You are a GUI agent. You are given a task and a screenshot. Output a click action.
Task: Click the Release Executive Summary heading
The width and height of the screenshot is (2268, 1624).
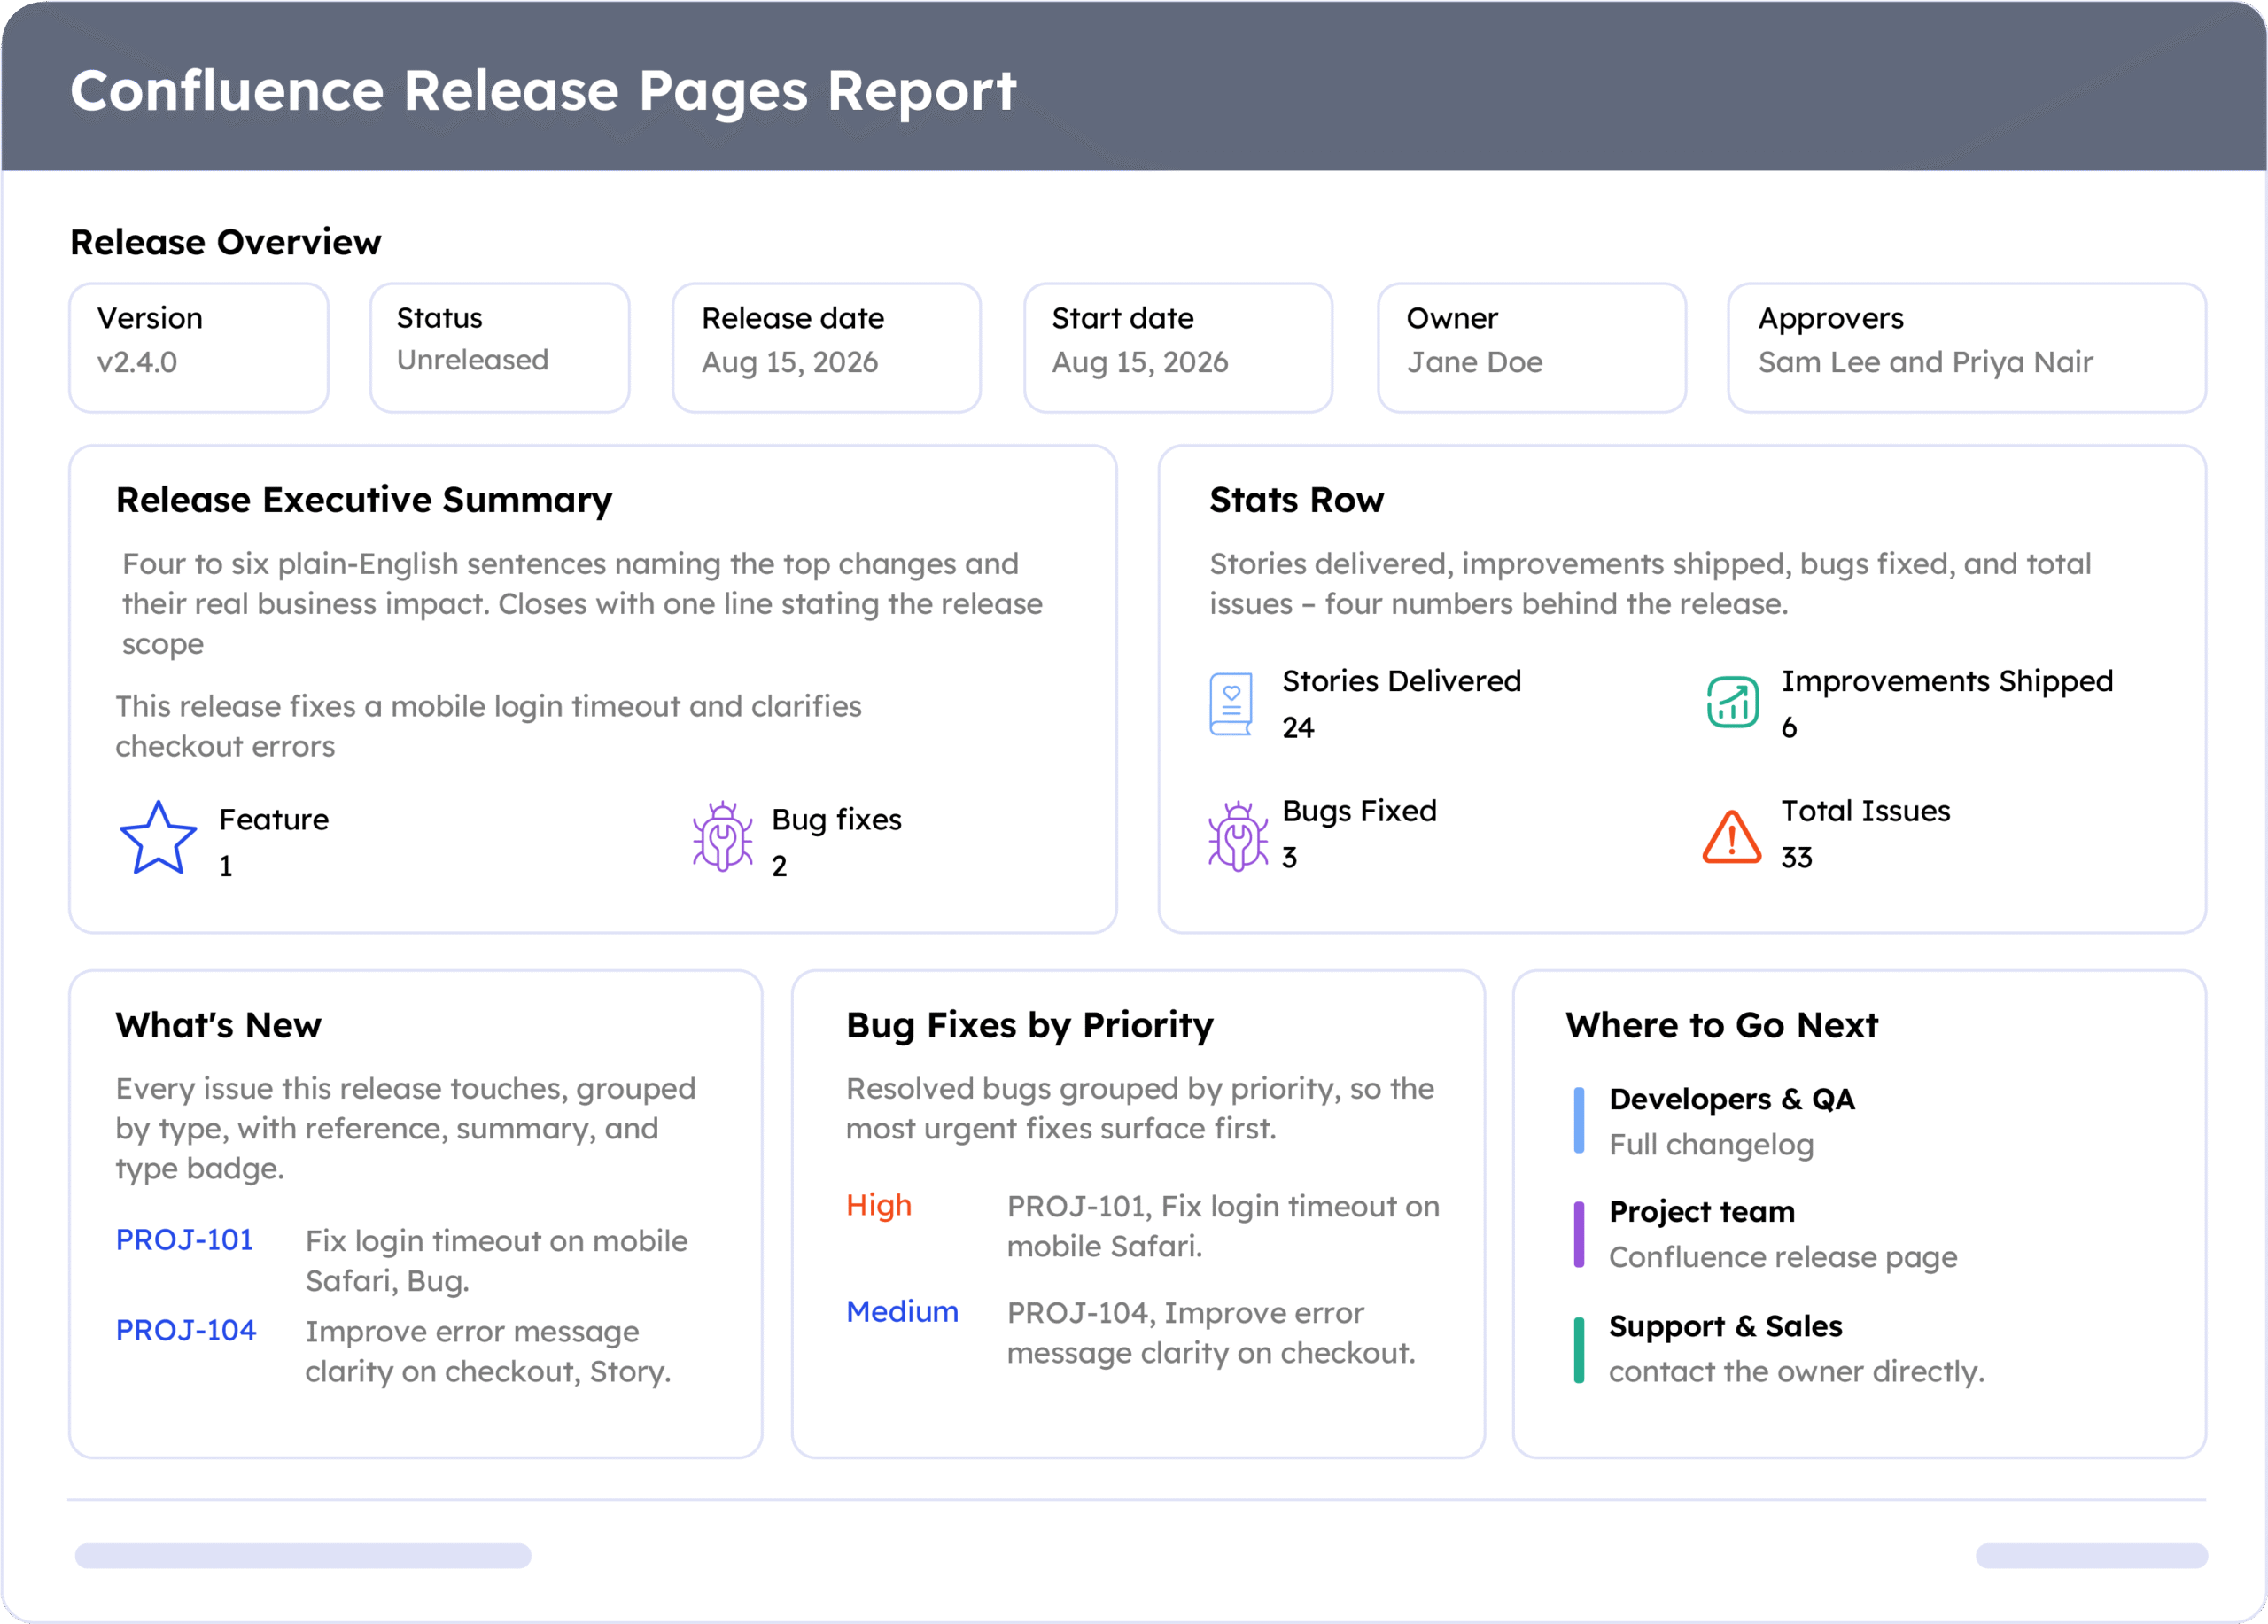click(364, 500)
